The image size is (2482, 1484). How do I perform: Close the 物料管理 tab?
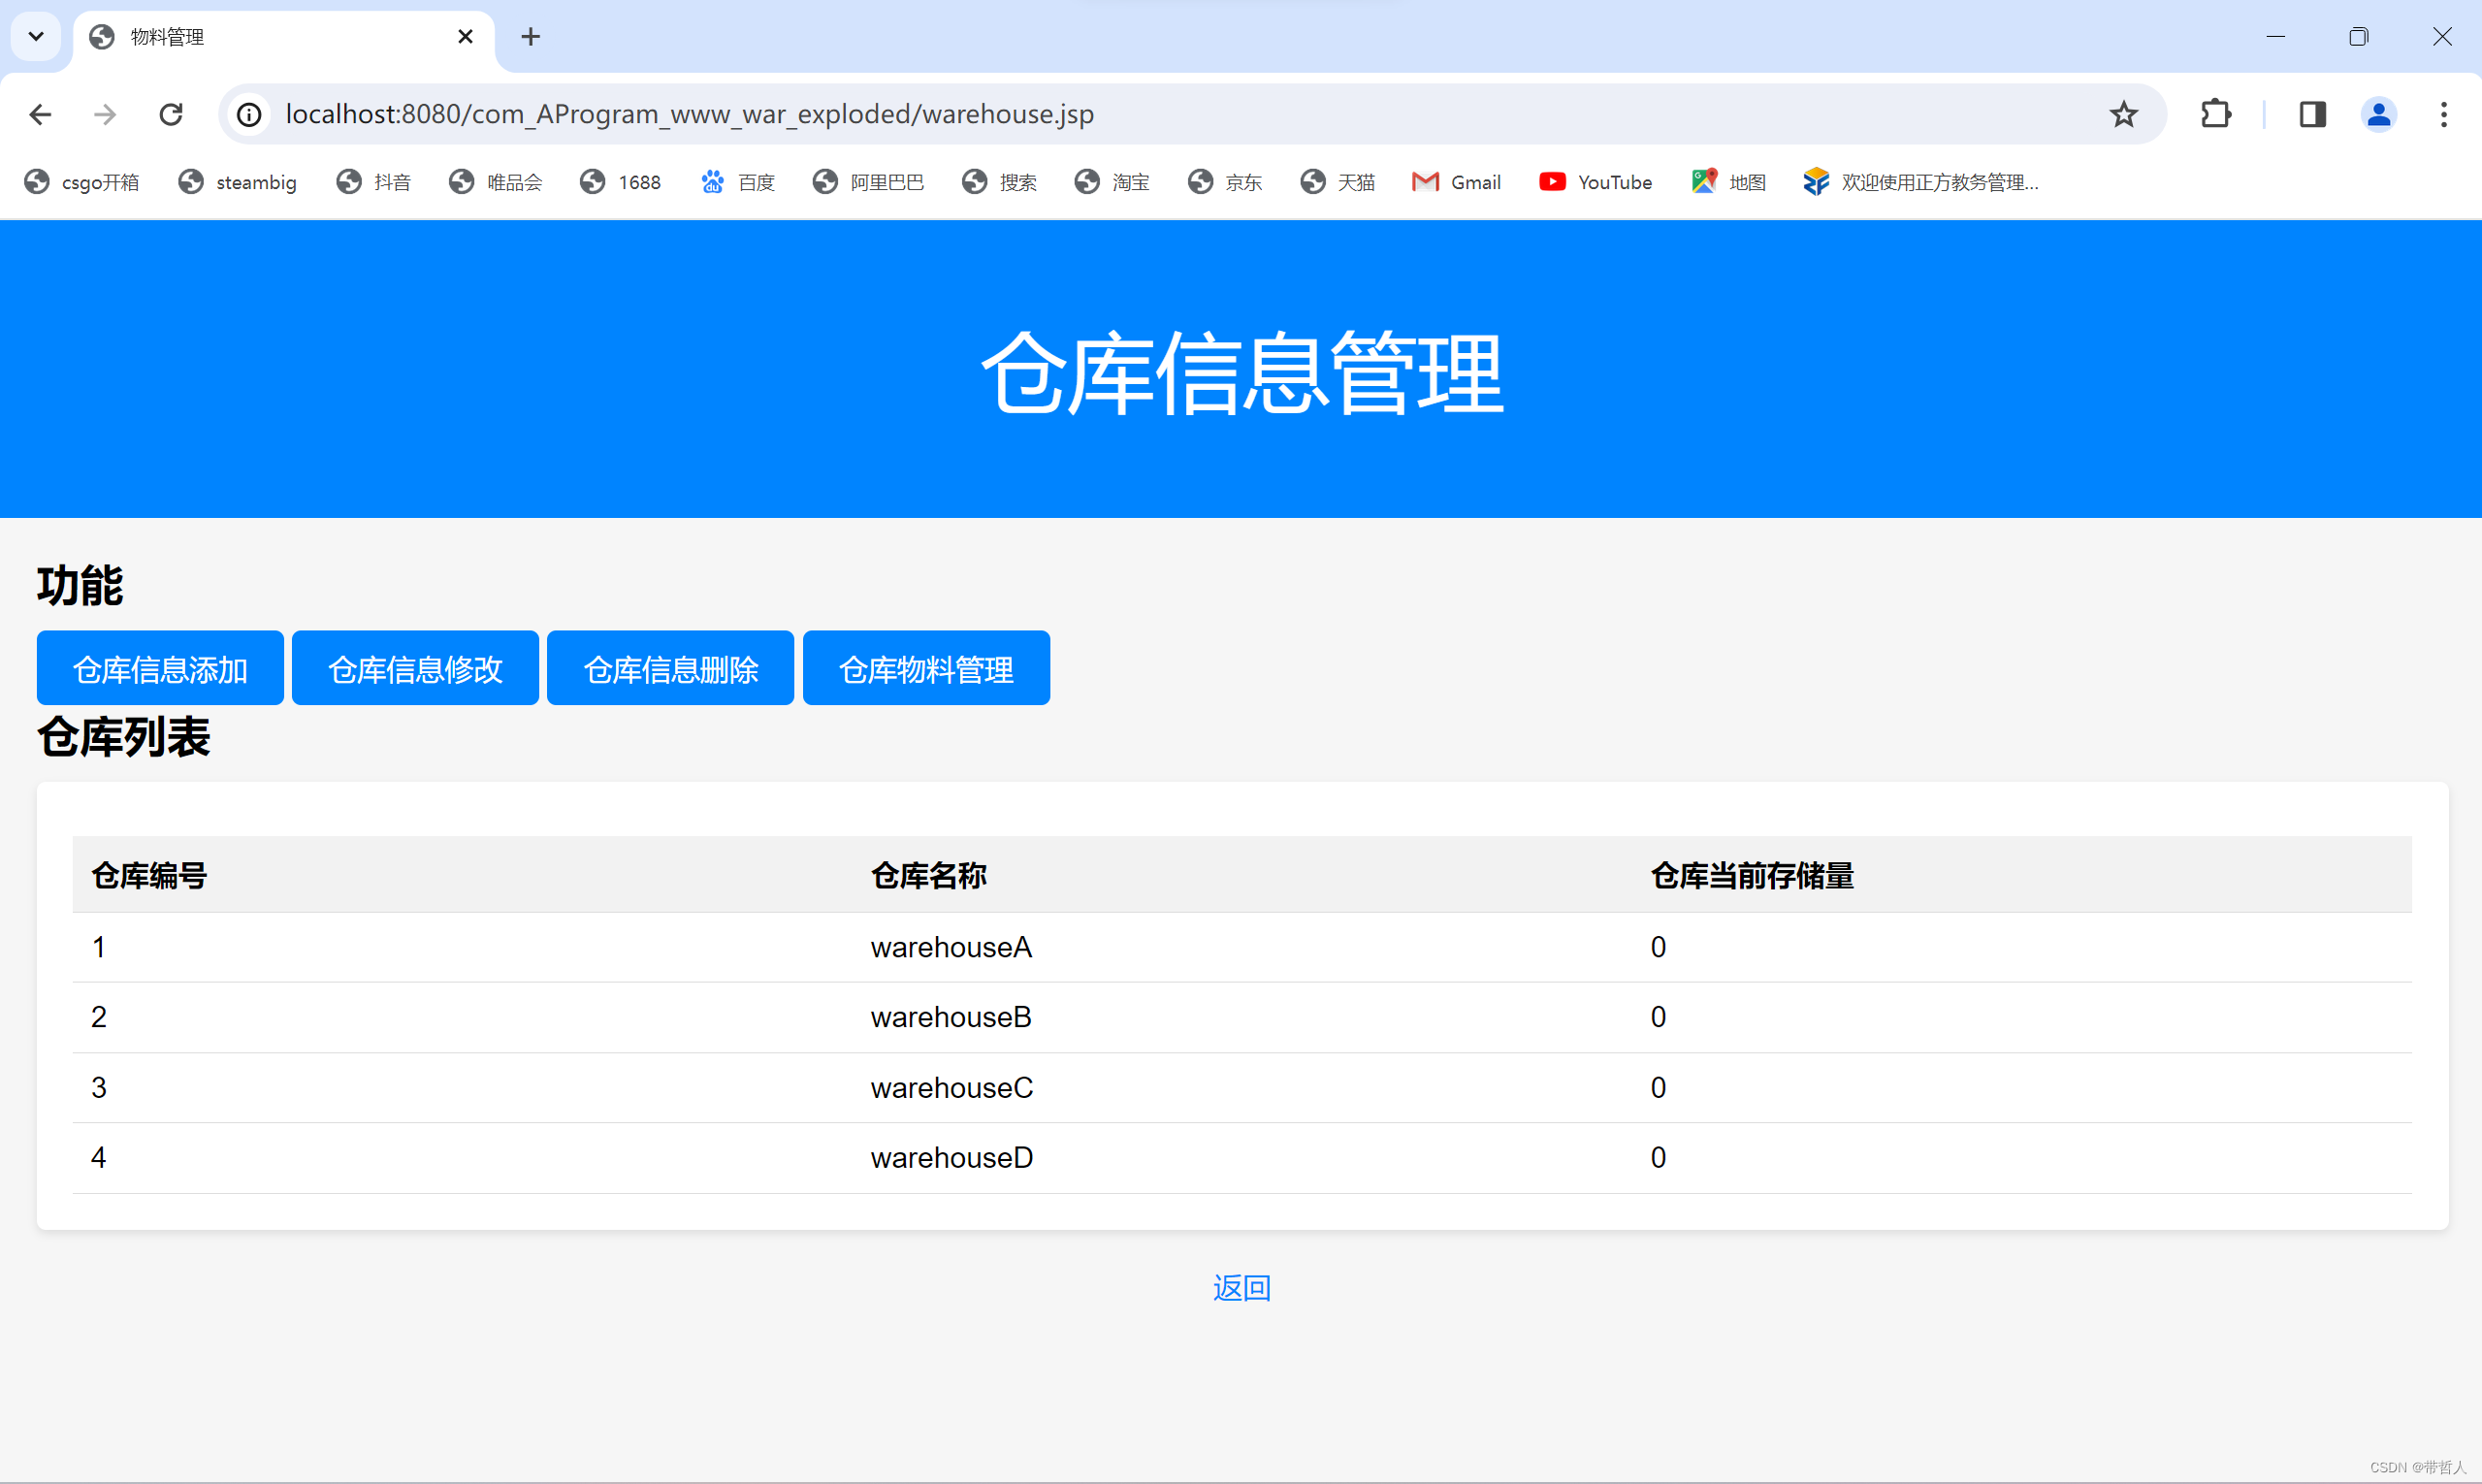click(465, 37)
